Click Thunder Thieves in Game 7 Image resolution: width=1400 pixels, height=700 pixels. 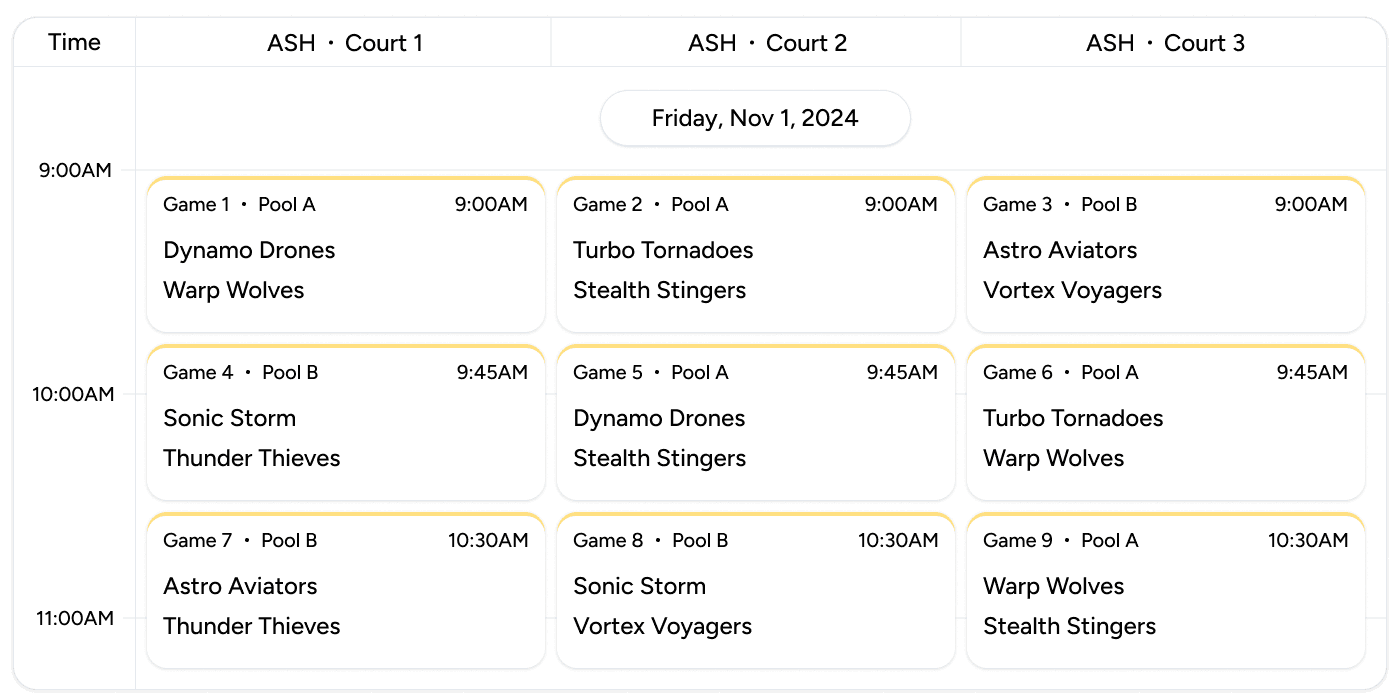[x=252, y=626]
